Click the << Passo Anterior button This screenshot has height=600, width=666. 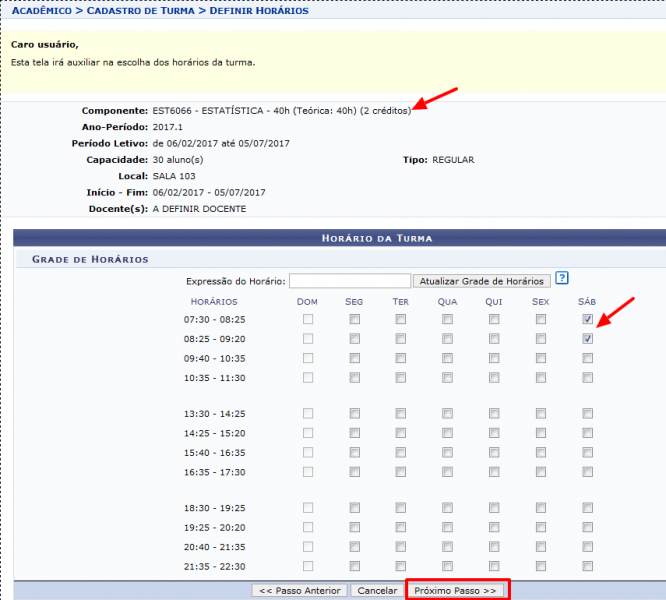click(300, 590)
